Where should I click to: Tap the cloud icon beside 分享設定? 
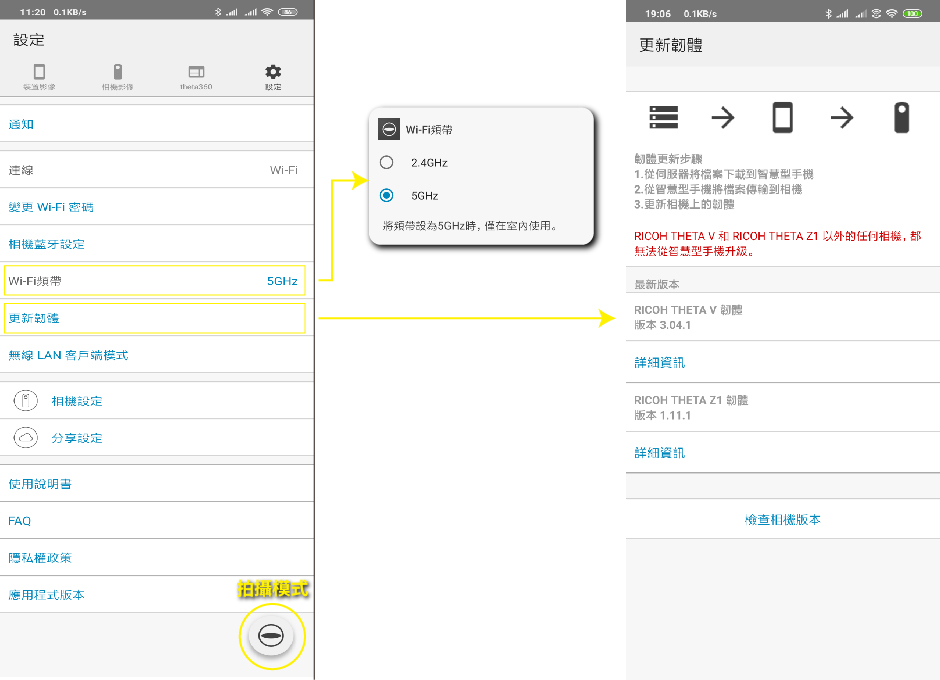[x=26, y=438]
